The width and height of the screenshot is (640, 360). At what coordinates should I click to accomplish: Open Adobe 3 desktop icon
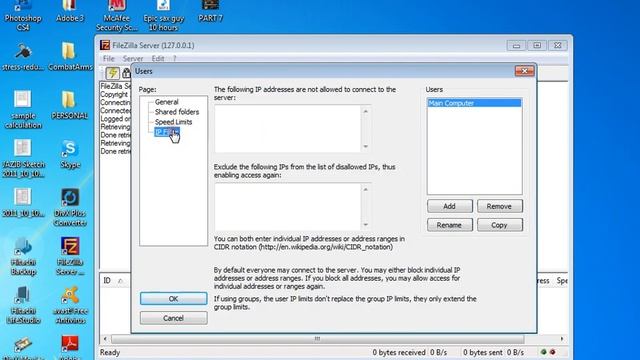pyautogui.click(x=70, y=12)
